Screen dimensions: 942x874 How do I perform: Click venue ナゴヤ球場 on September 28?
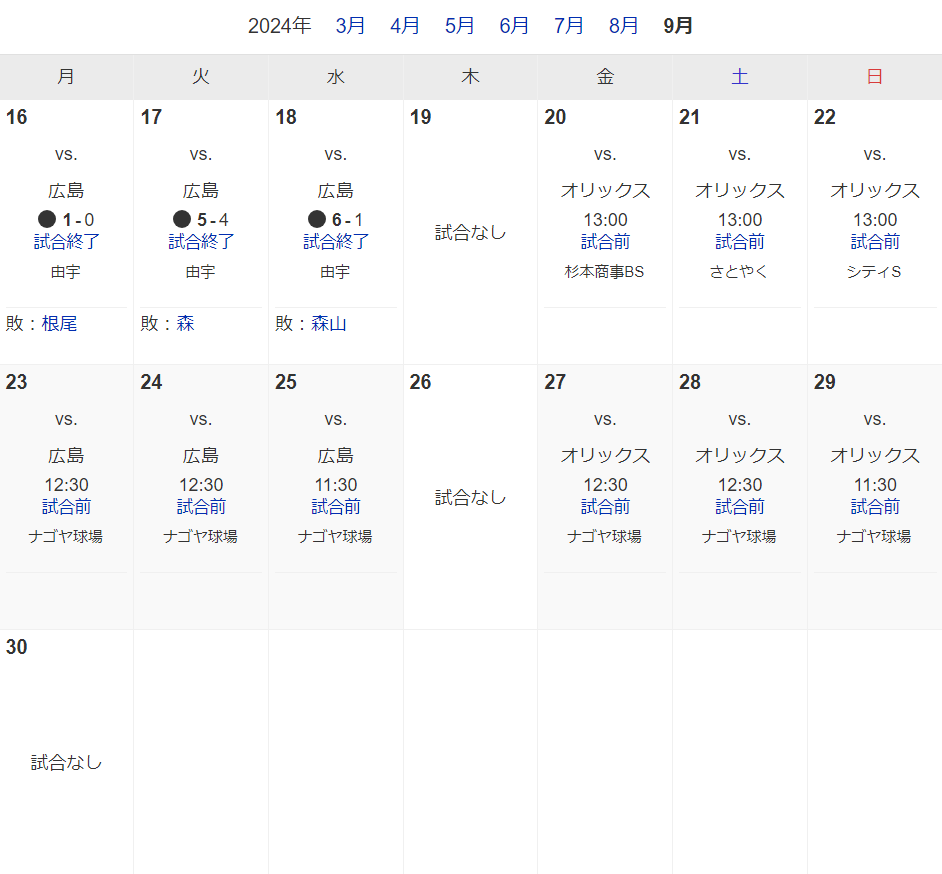pos(740,536)
